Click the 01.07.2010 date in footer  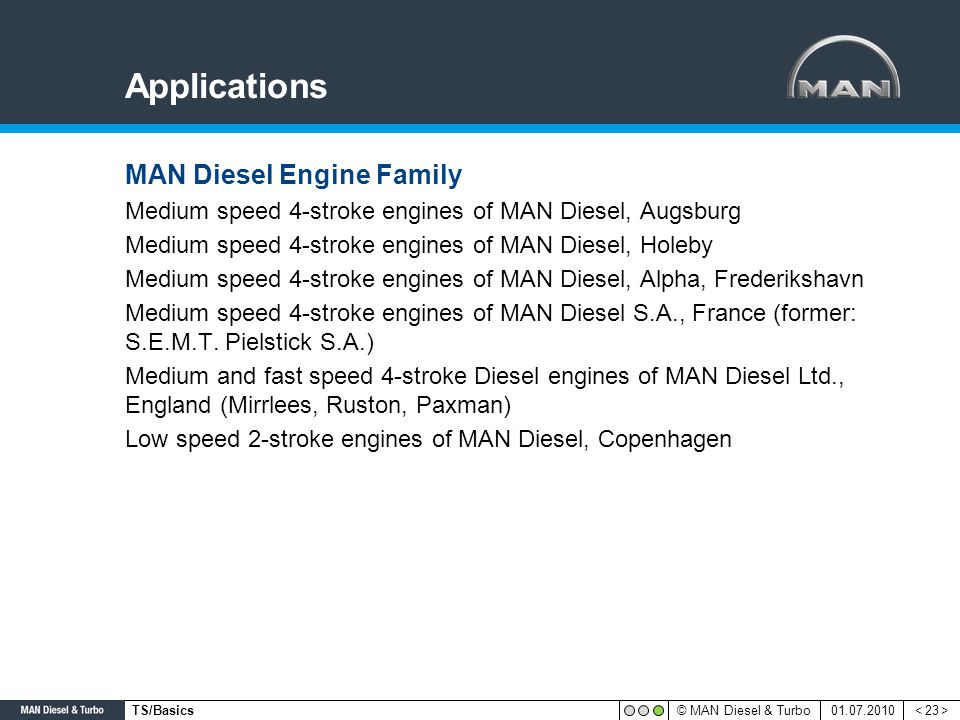coord(862,710)
